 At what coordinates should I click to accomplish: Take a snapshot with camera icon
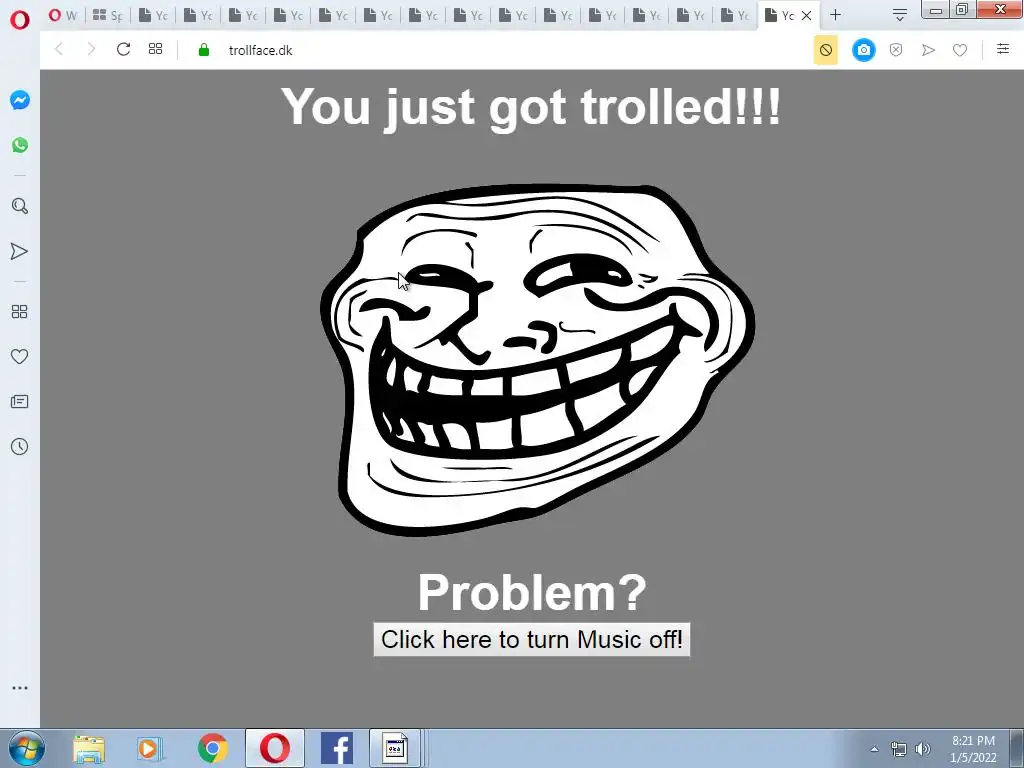pyautogui.click(x=863, y=50)
